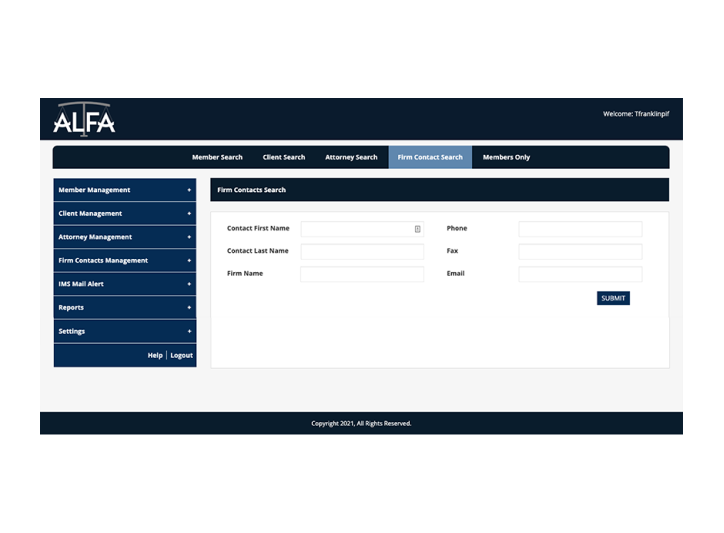Focus the Phone input field
Viewport: 724px width, 533px height.
coord(580,229)
